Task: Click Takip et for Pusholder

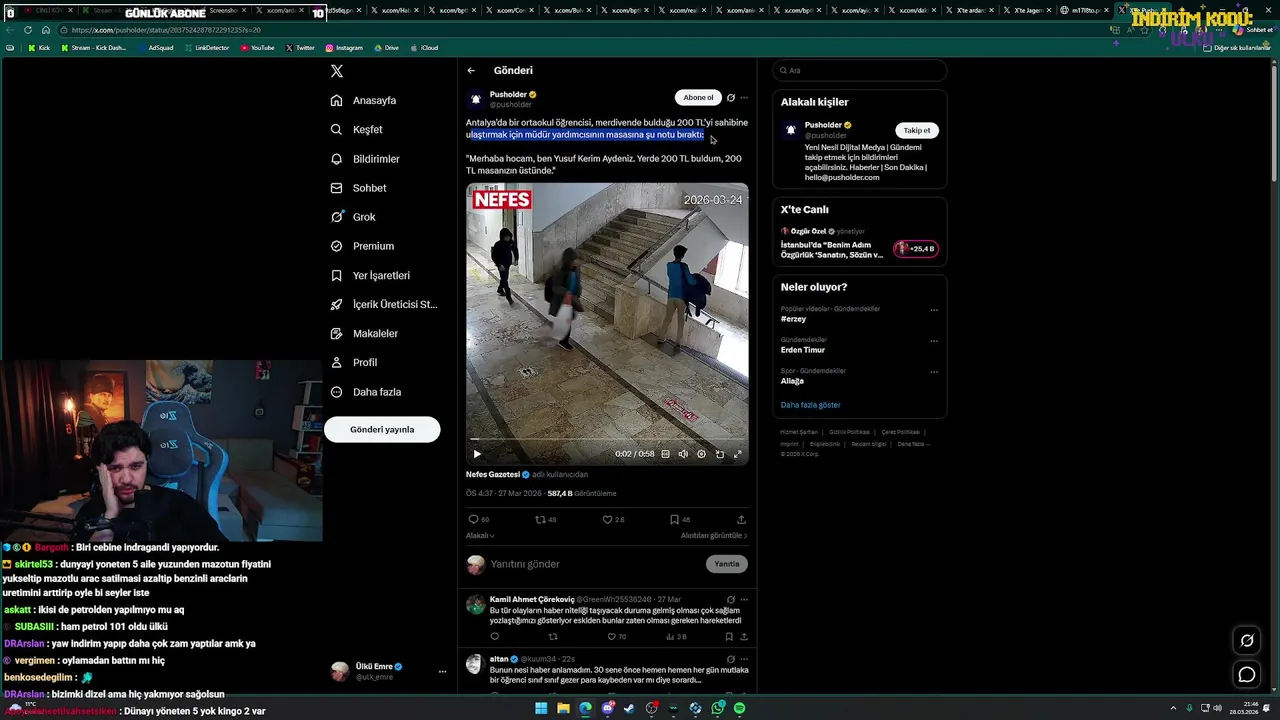Action: 917,130
